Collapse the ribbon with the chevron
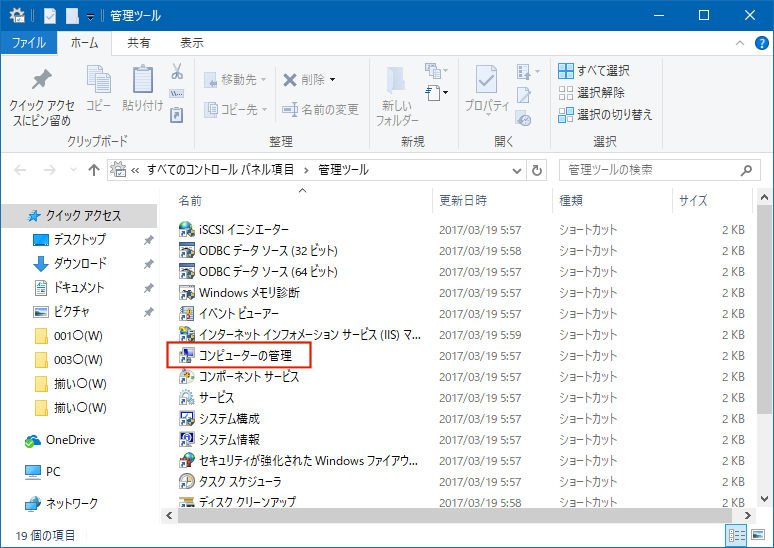774x548 pixels. point(740,43)
